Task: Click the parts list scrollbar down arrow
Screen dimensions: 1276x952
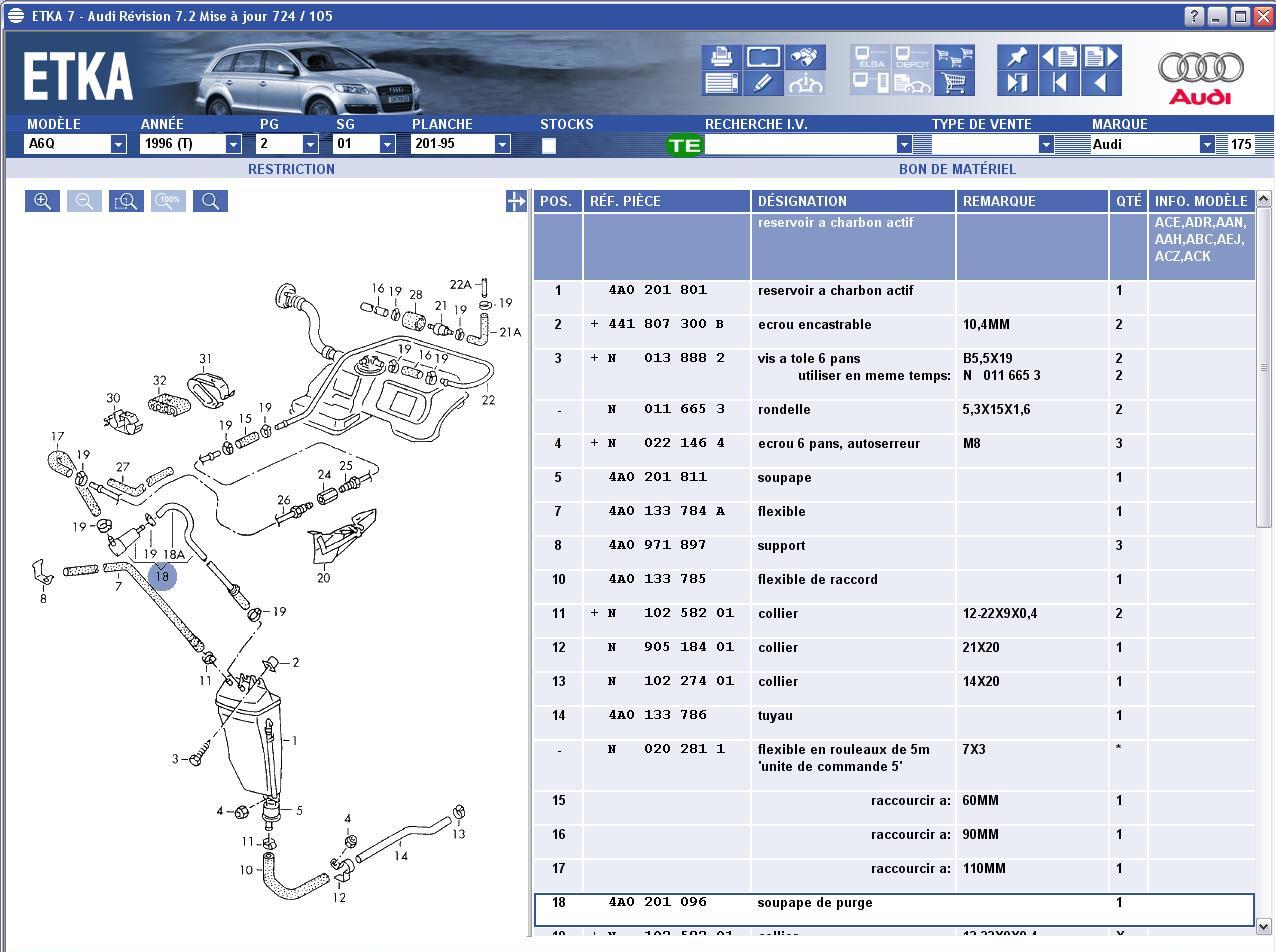Action: pyautogui.click(x=1263, y=926)
